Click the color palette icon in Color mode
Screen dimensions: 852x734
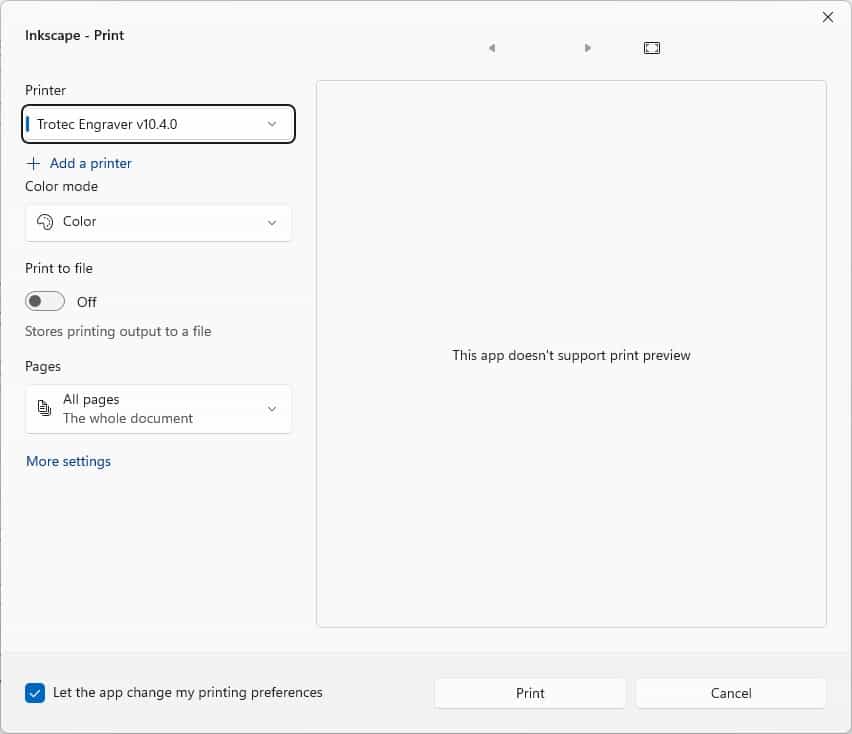[x=45, y=222]
